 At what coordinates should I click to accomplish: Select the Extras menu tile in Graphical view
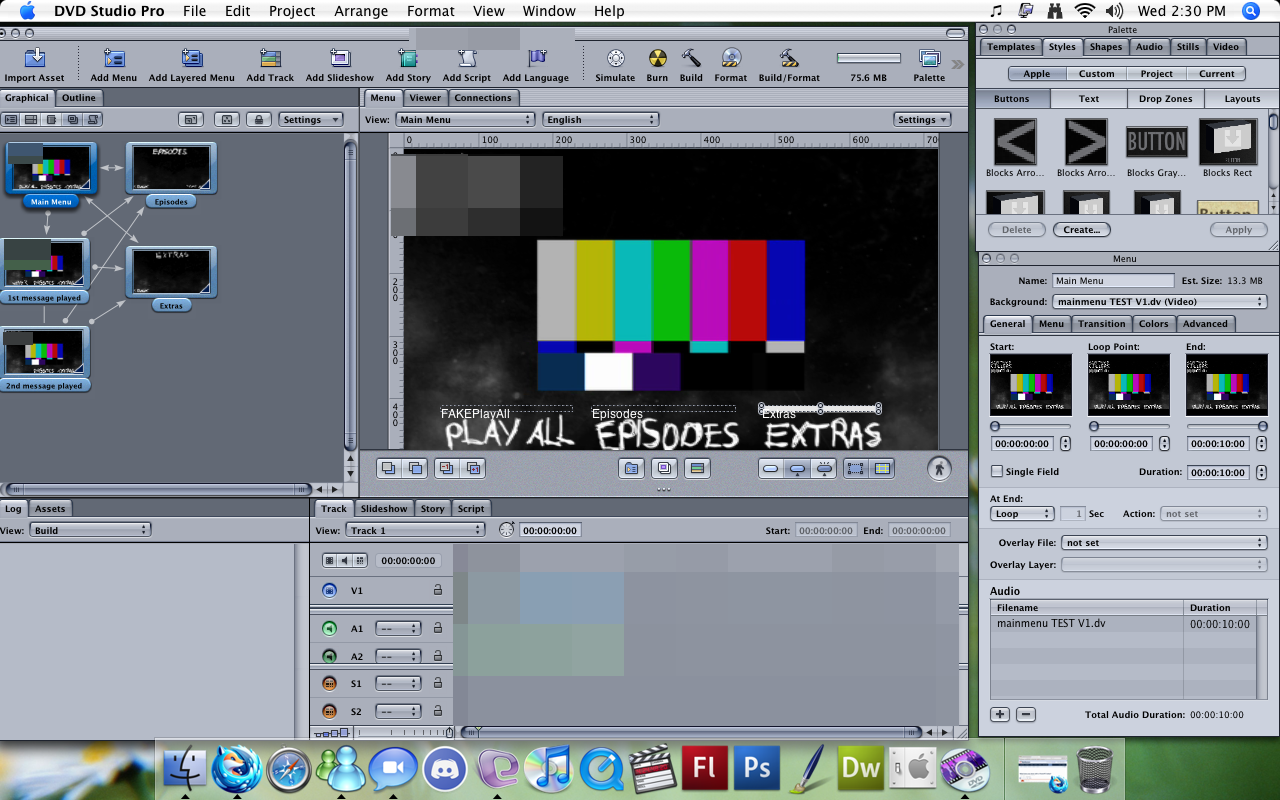(171, 271)
